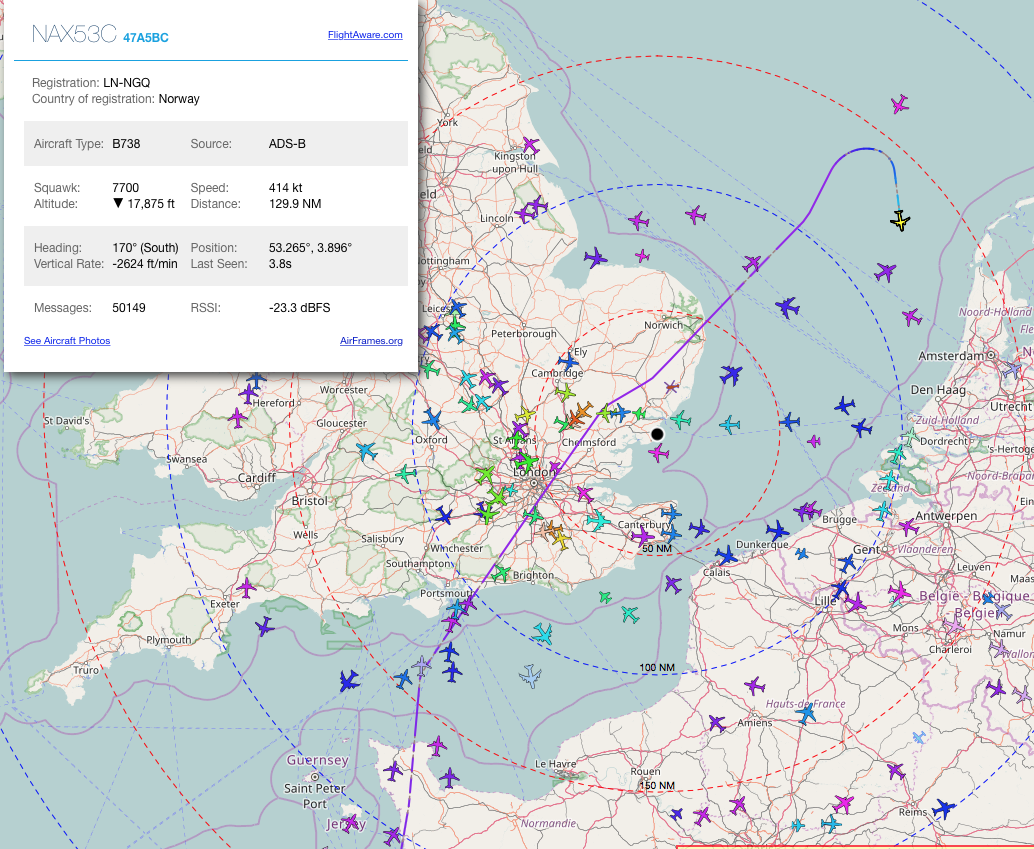Select purple aircraft south of the yellow aircraft
This screenshot has height=849, width=1034.
coord(885,271)
